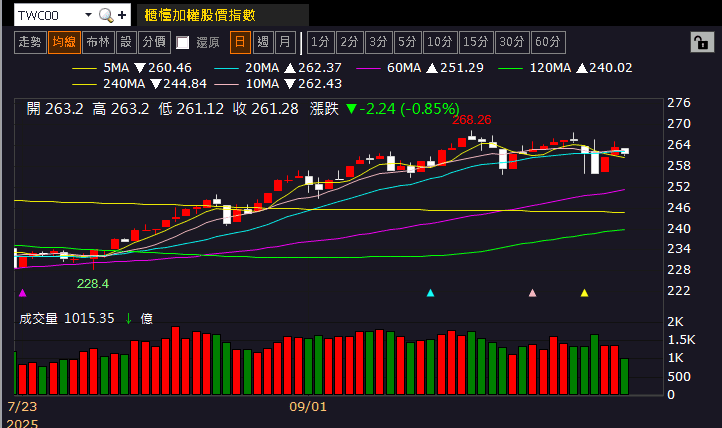Viewport: 722px width, 428px height.
Task: Switch to 3分 interval
Action: (379, 42)
